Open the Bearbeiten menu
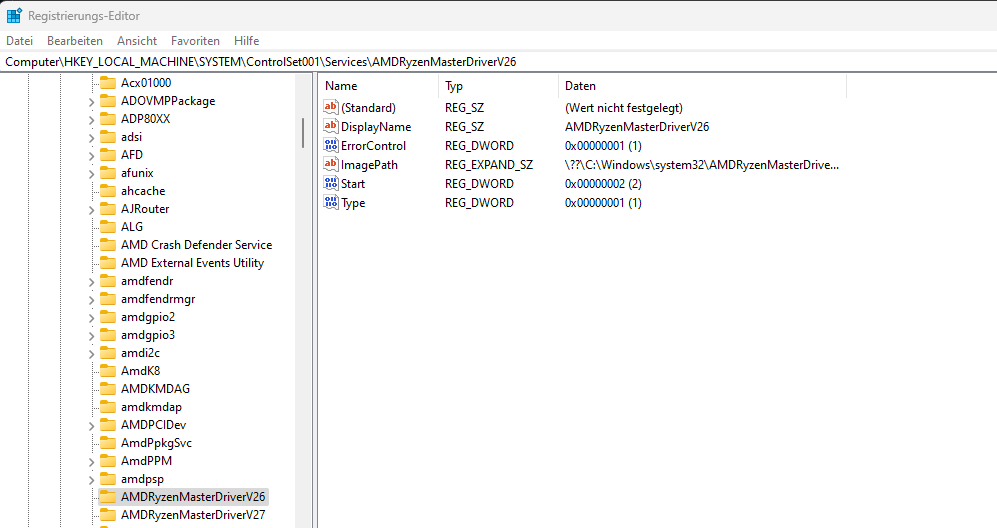This screenshot has height=528, width=997. (x=74, y=41)
